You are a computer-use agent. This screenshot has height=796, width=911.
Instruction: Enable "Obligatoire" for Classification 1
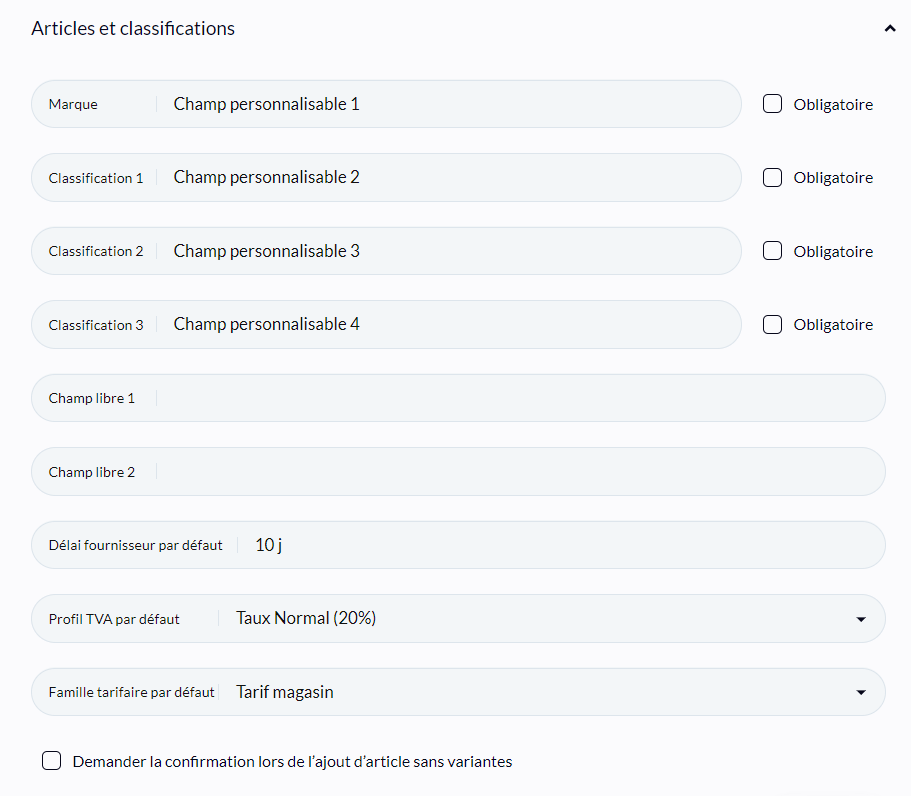[772, 177]
